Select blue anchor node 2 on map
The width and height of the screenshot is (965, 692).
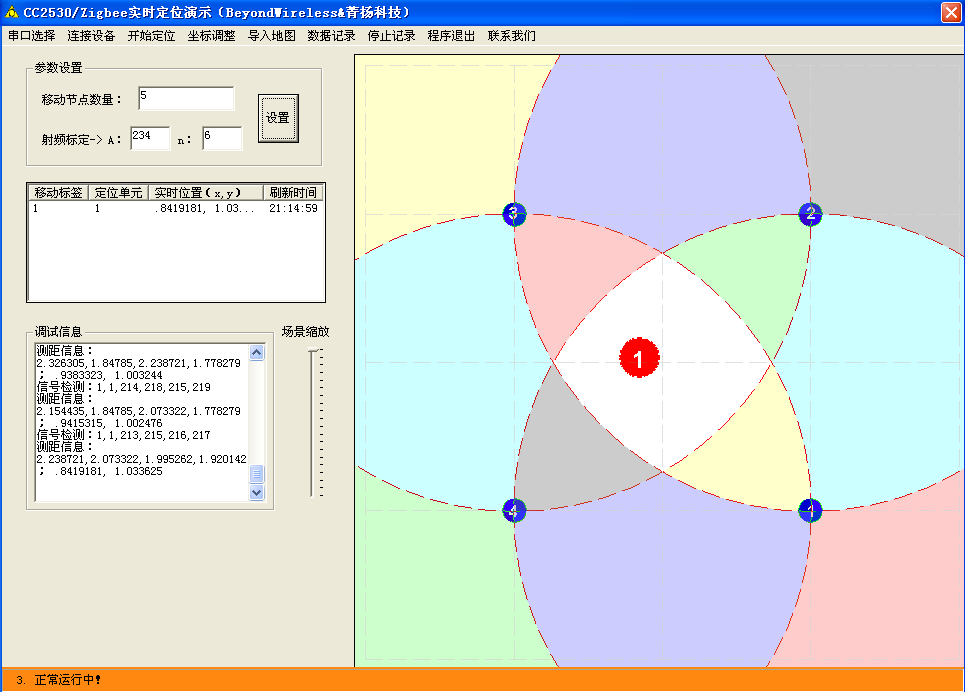[810, 214]
